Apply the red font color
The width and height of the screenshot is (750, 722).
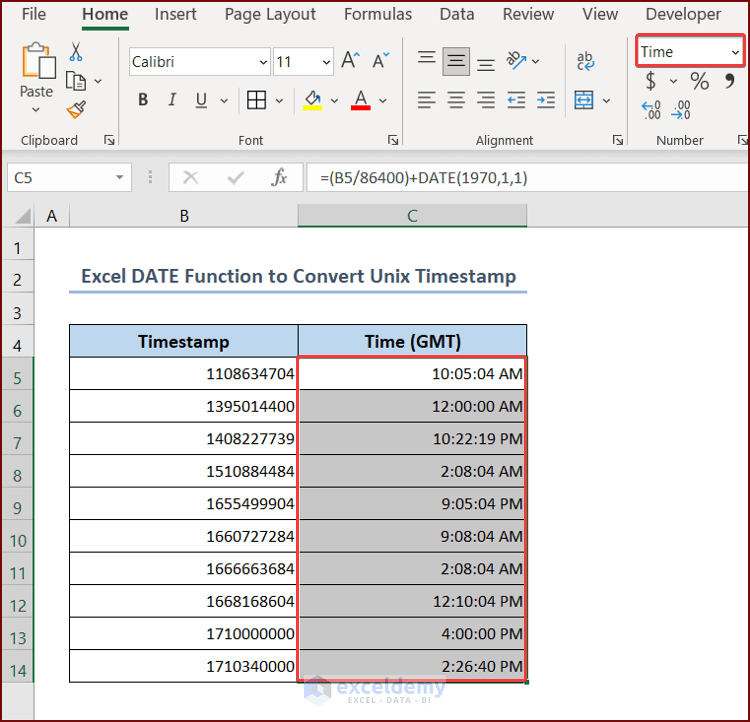[x=361, y=100]
